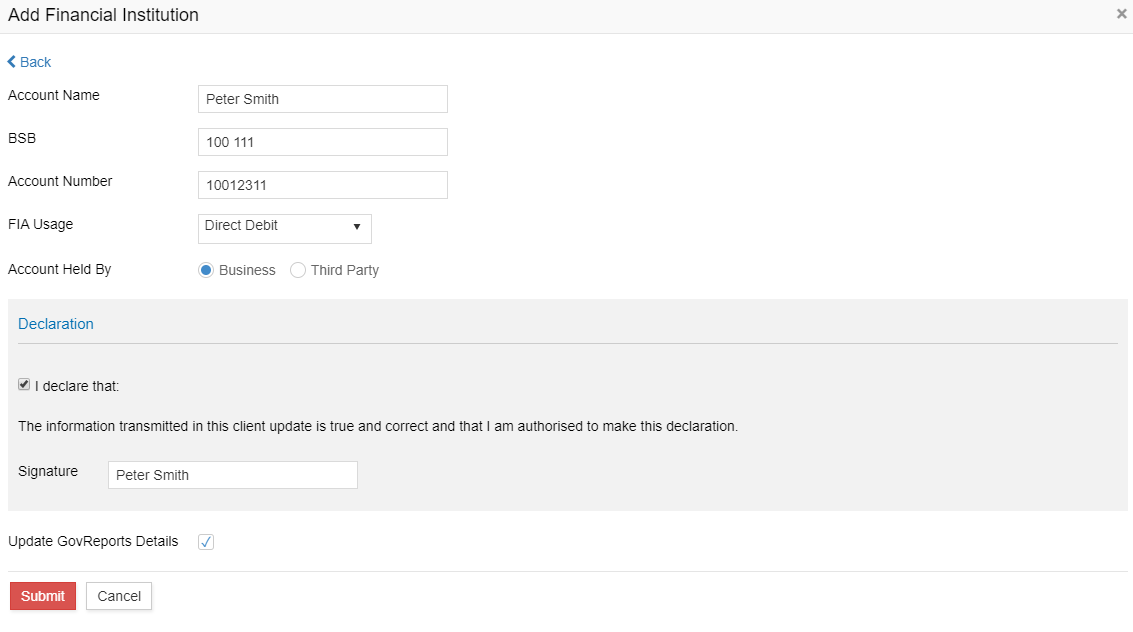
Task: Click the Account Name text field
Action: point(322,99)
